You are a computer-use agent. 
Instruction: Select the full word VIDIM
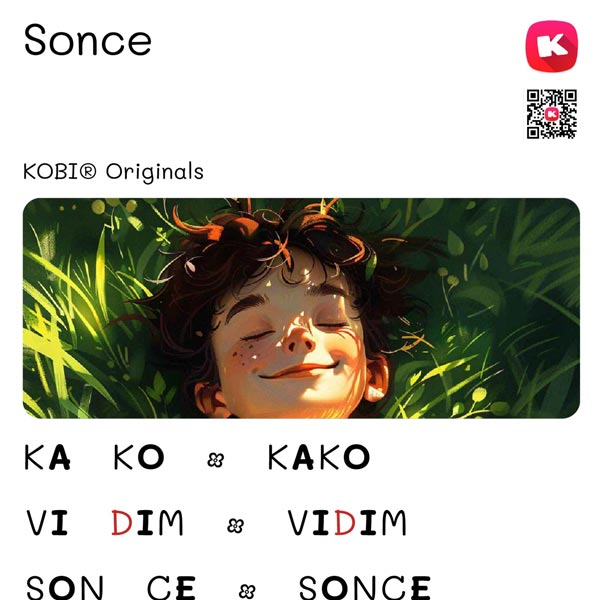[347, 522]
